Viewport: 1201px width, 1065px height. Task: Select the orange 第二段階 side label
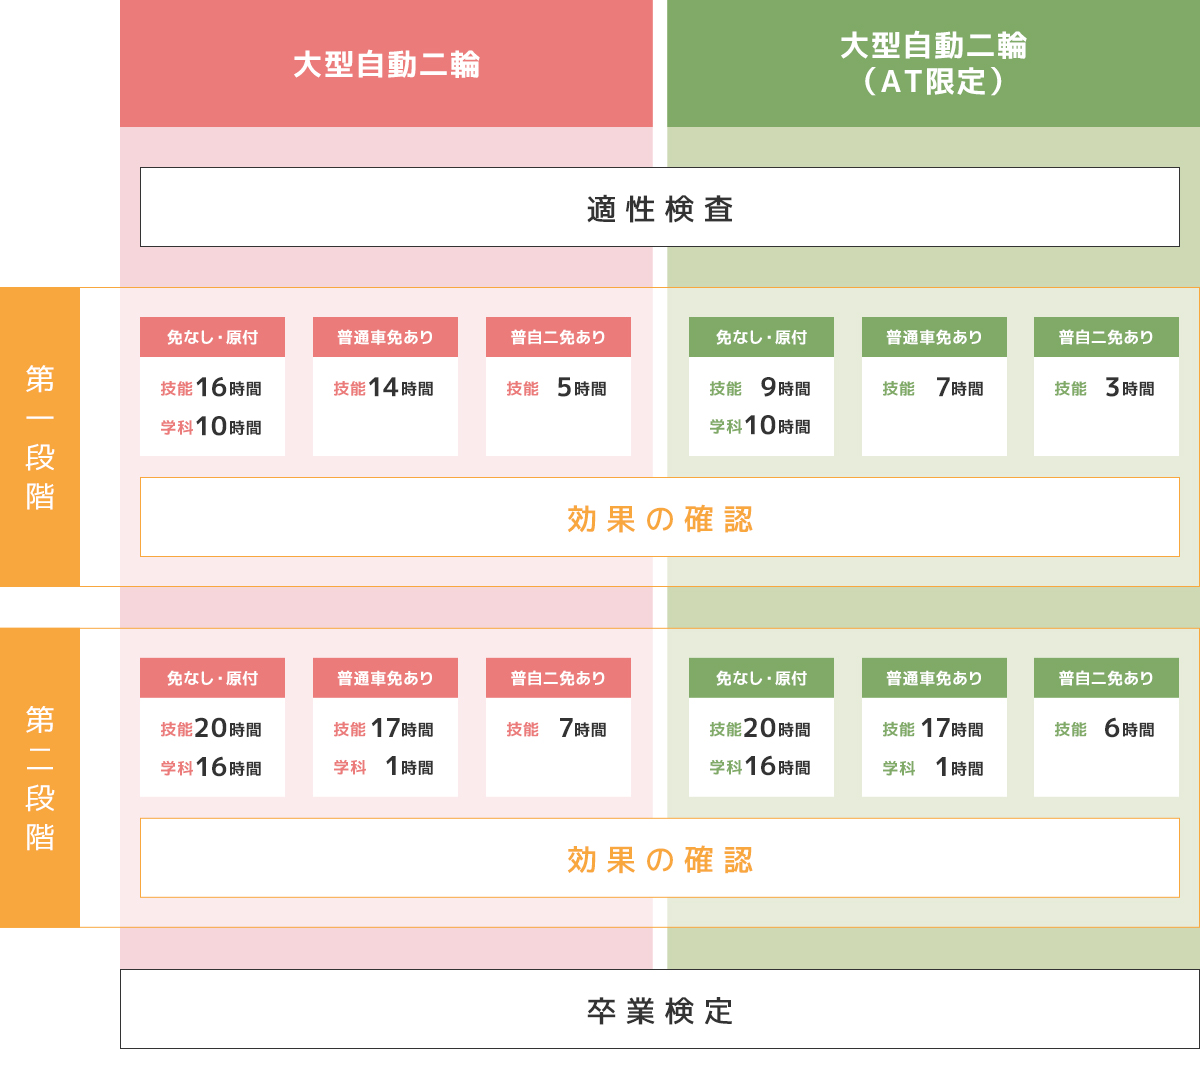(x=40, y=778)
